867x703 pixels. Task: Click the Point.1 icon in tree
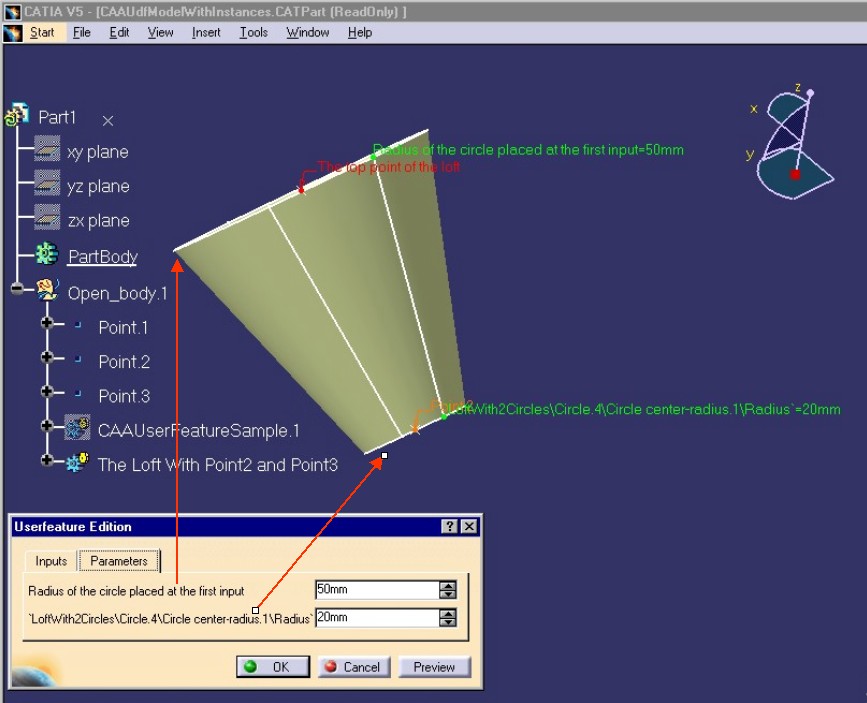(x=78, y=325)
